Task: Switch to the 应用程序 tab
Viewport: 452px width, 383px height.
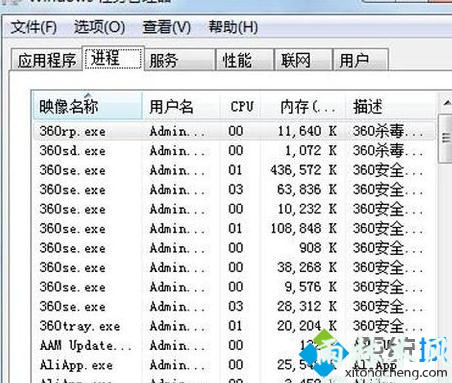Action: pyautogui.click(x=47, y=60)
